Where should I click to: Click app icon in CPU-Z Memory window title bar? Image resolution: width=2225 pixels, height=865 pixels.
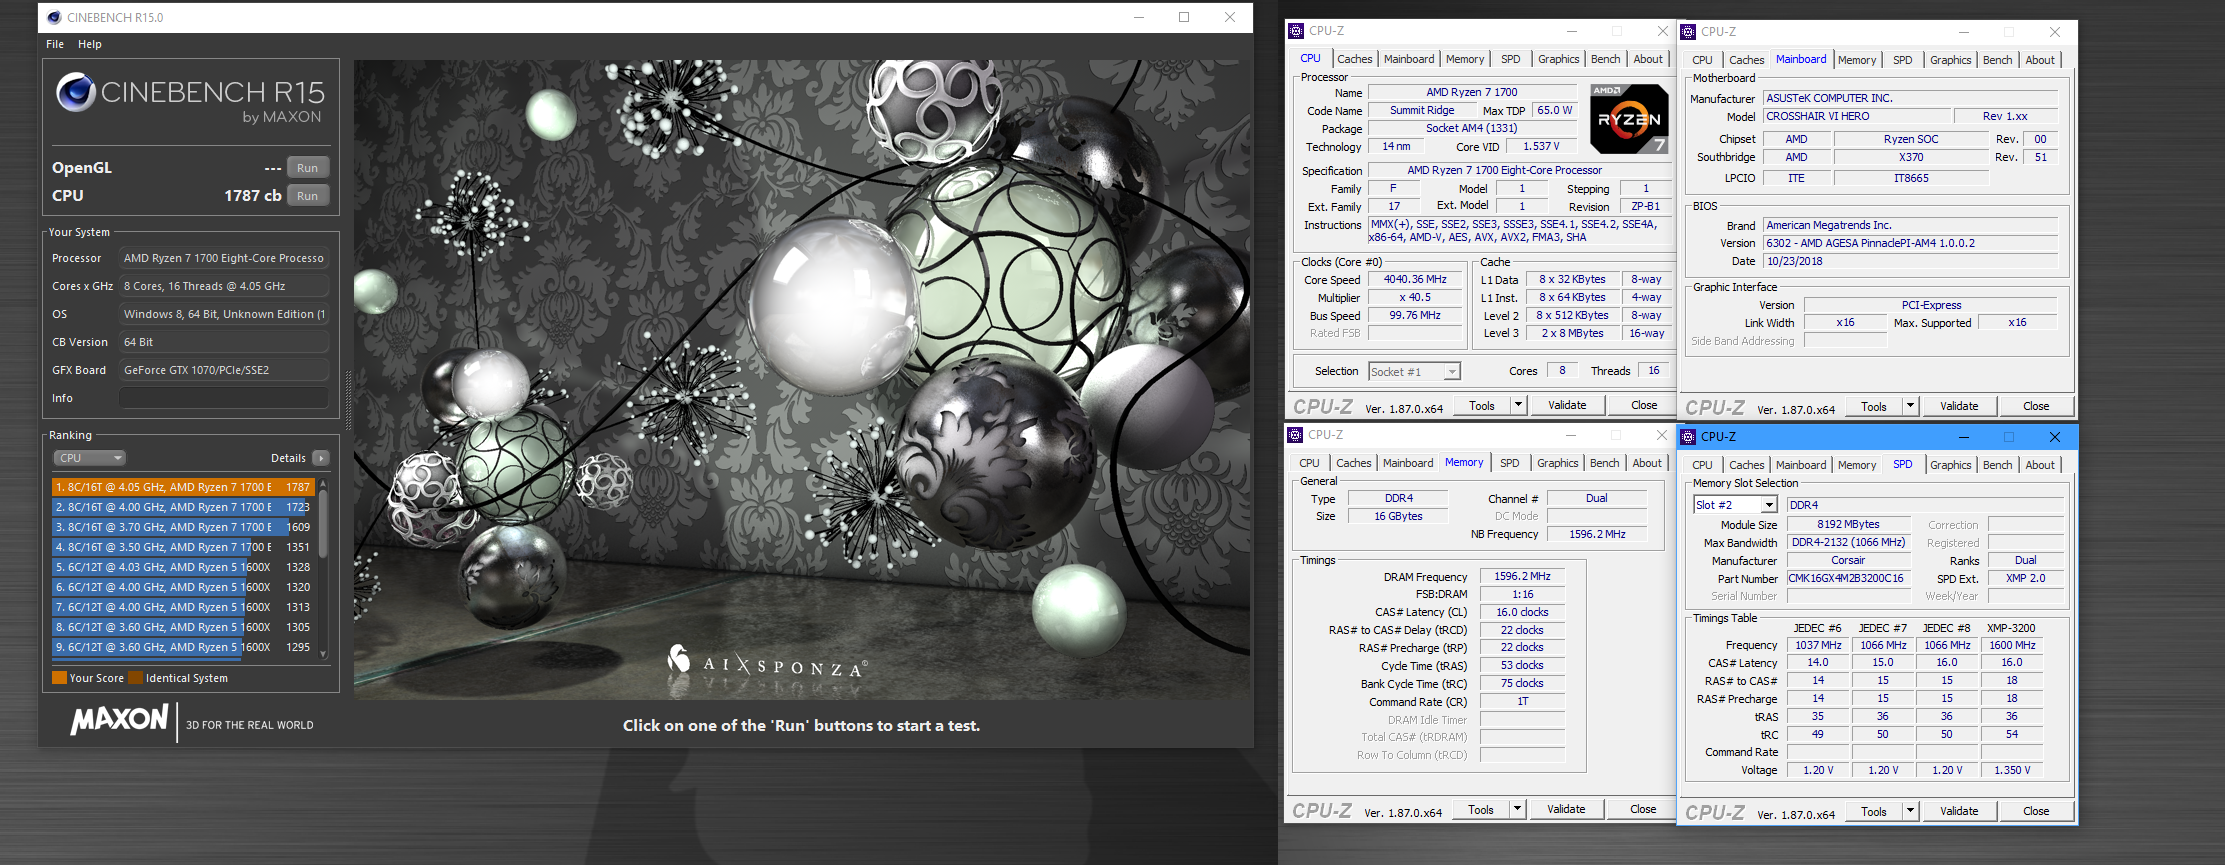pos(1295,435)
